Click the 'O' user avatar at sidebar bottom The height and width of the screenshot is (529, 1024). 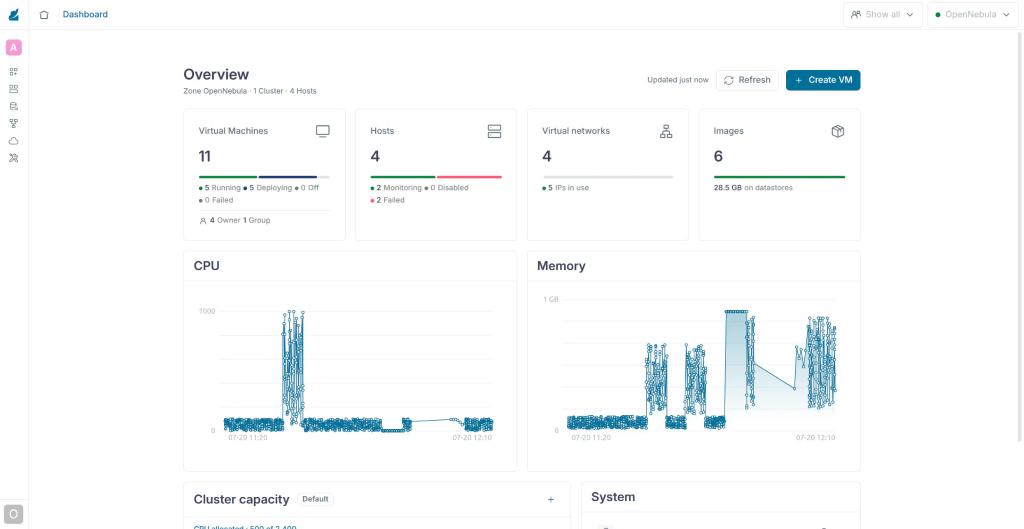(14, 514)
